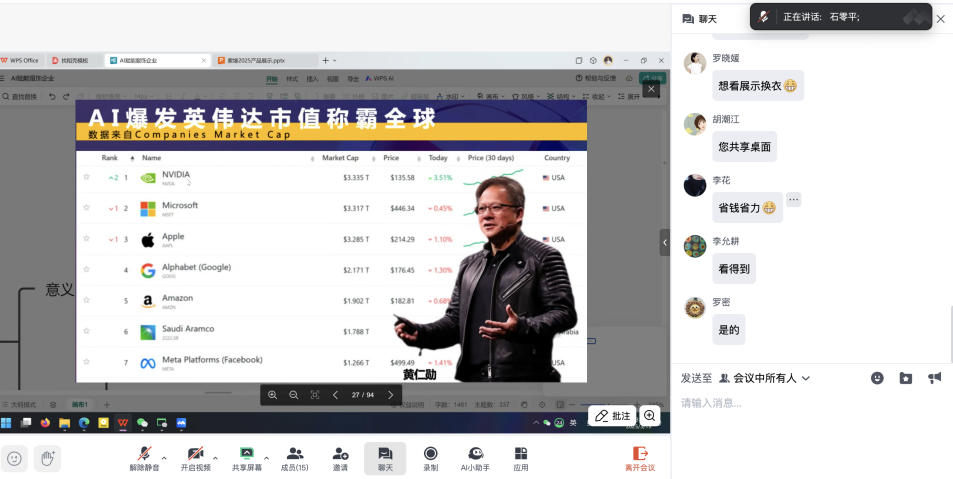This screenshot has height=479, width=953.
Task: Open the 开始 ribbon tab in WPS
Action: point(272,78)
